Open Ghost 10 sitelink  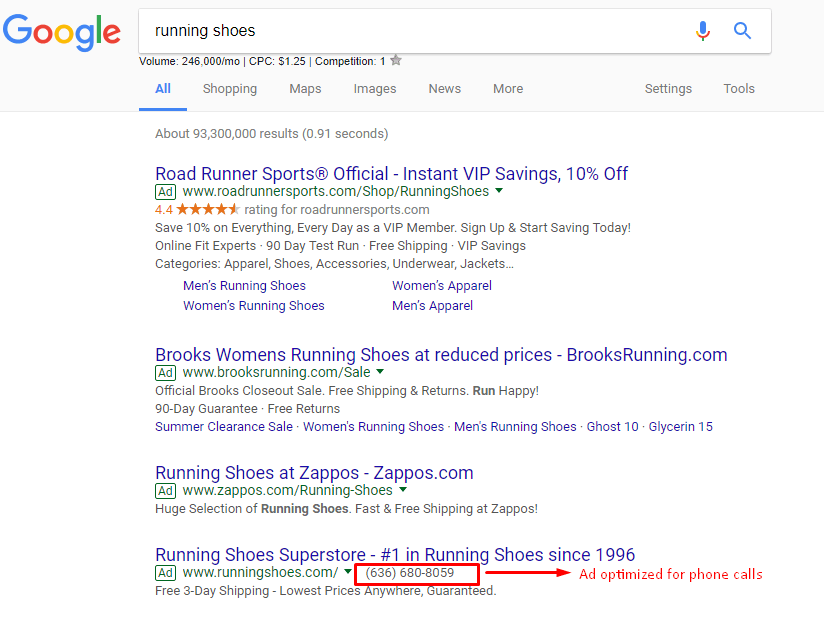click(613, 426)
